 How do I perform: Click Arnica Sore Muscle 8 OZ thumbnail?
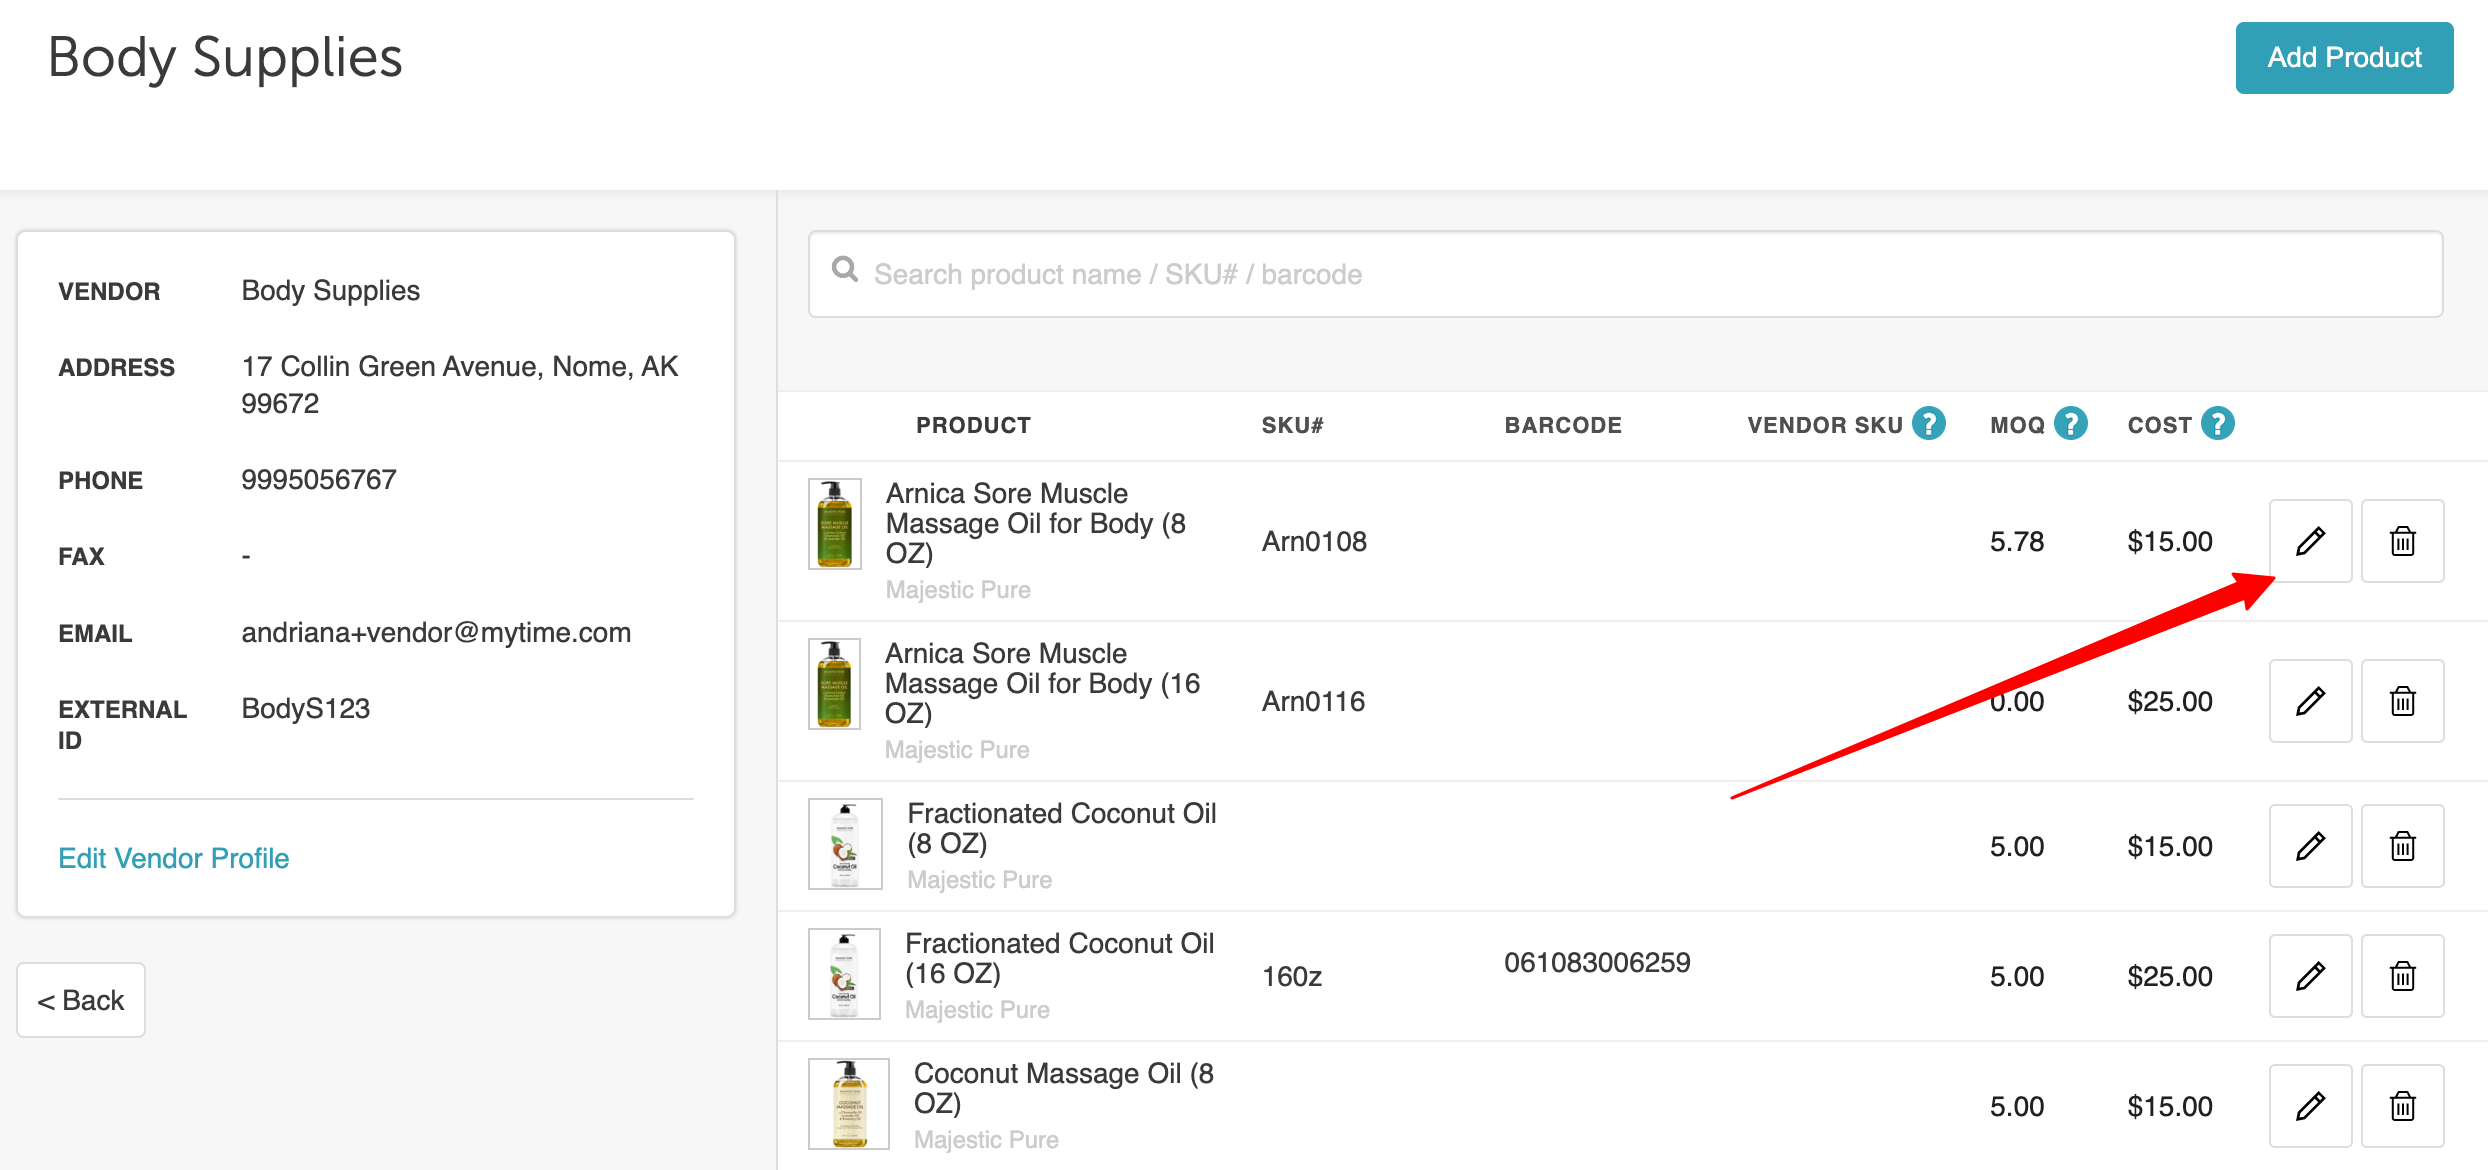point(835,524)
